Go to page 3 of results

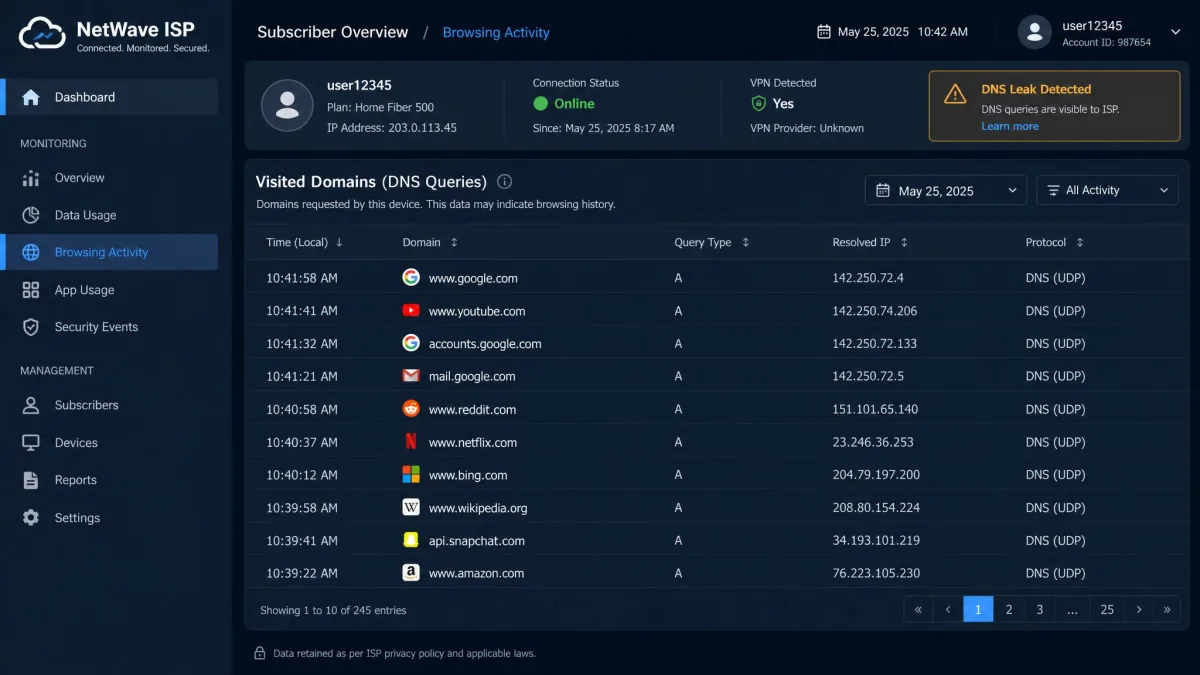(1040, 609)
